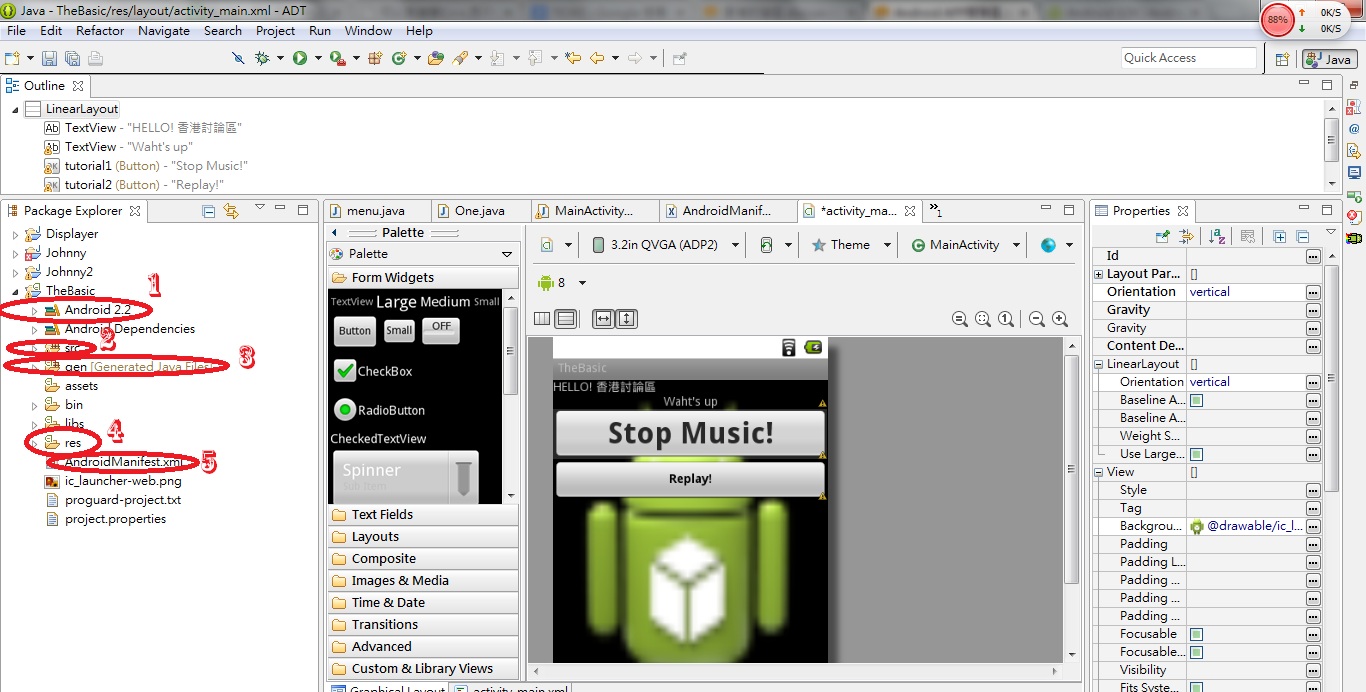The image size is (1366, 692).
Task: Click the Replay! button in layout preview
Action: [690, 479]
